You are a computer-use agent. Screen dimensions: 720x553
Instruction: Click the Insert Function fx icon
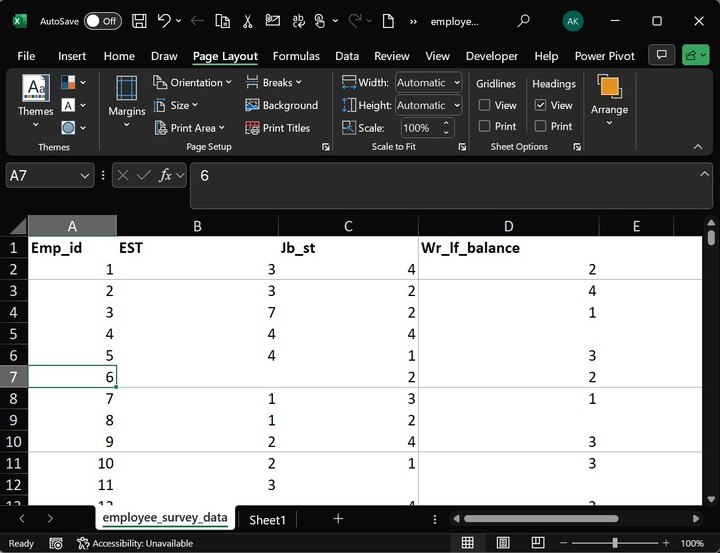point(166,175)
